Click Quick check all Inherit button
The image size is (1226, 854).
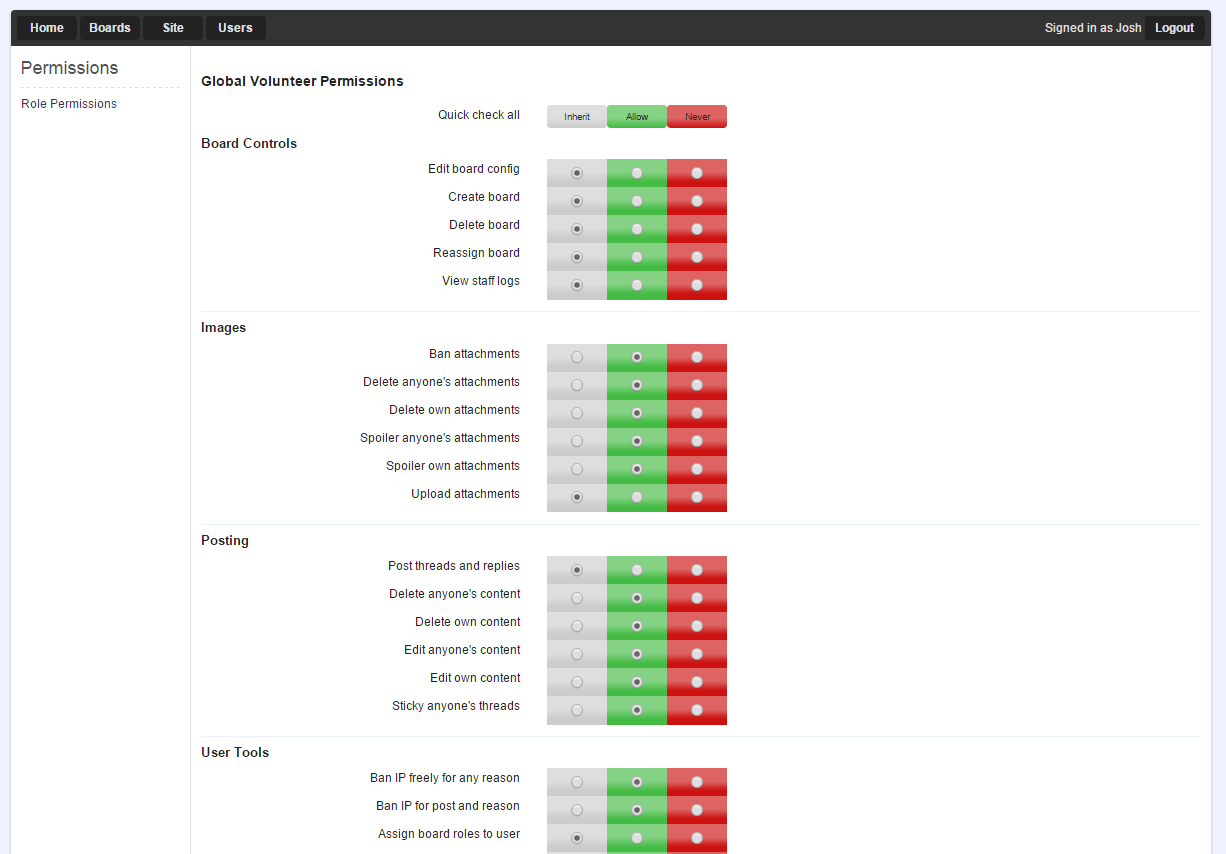[577, 117]
